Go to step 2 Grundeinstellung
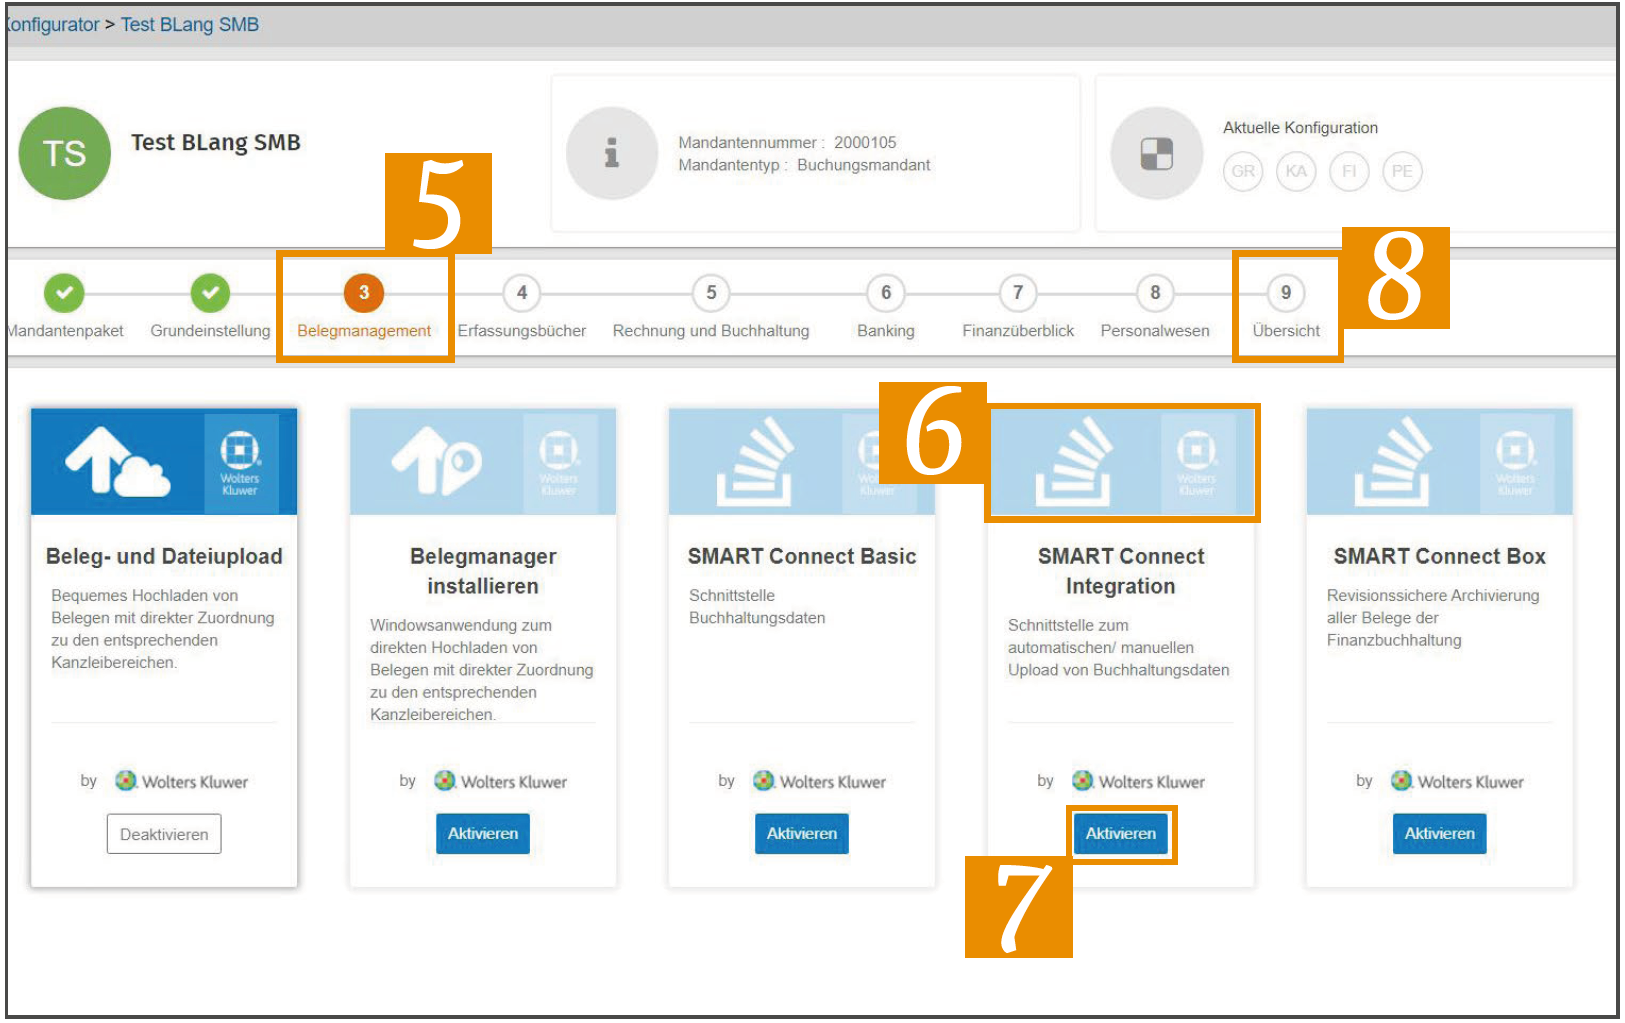This screenshot has width=1625, height=1023. point(210,293)
